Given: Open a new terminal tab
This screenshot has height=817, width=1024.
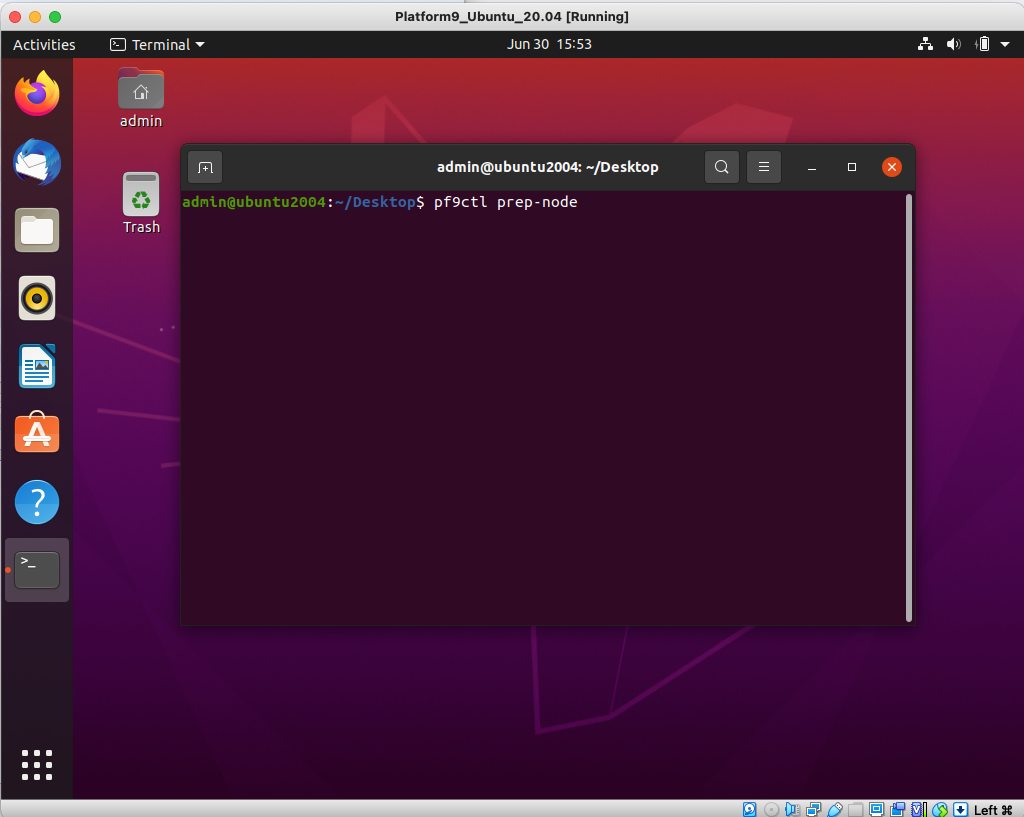Looking at the screenshot, I should (x=205, y=167).
